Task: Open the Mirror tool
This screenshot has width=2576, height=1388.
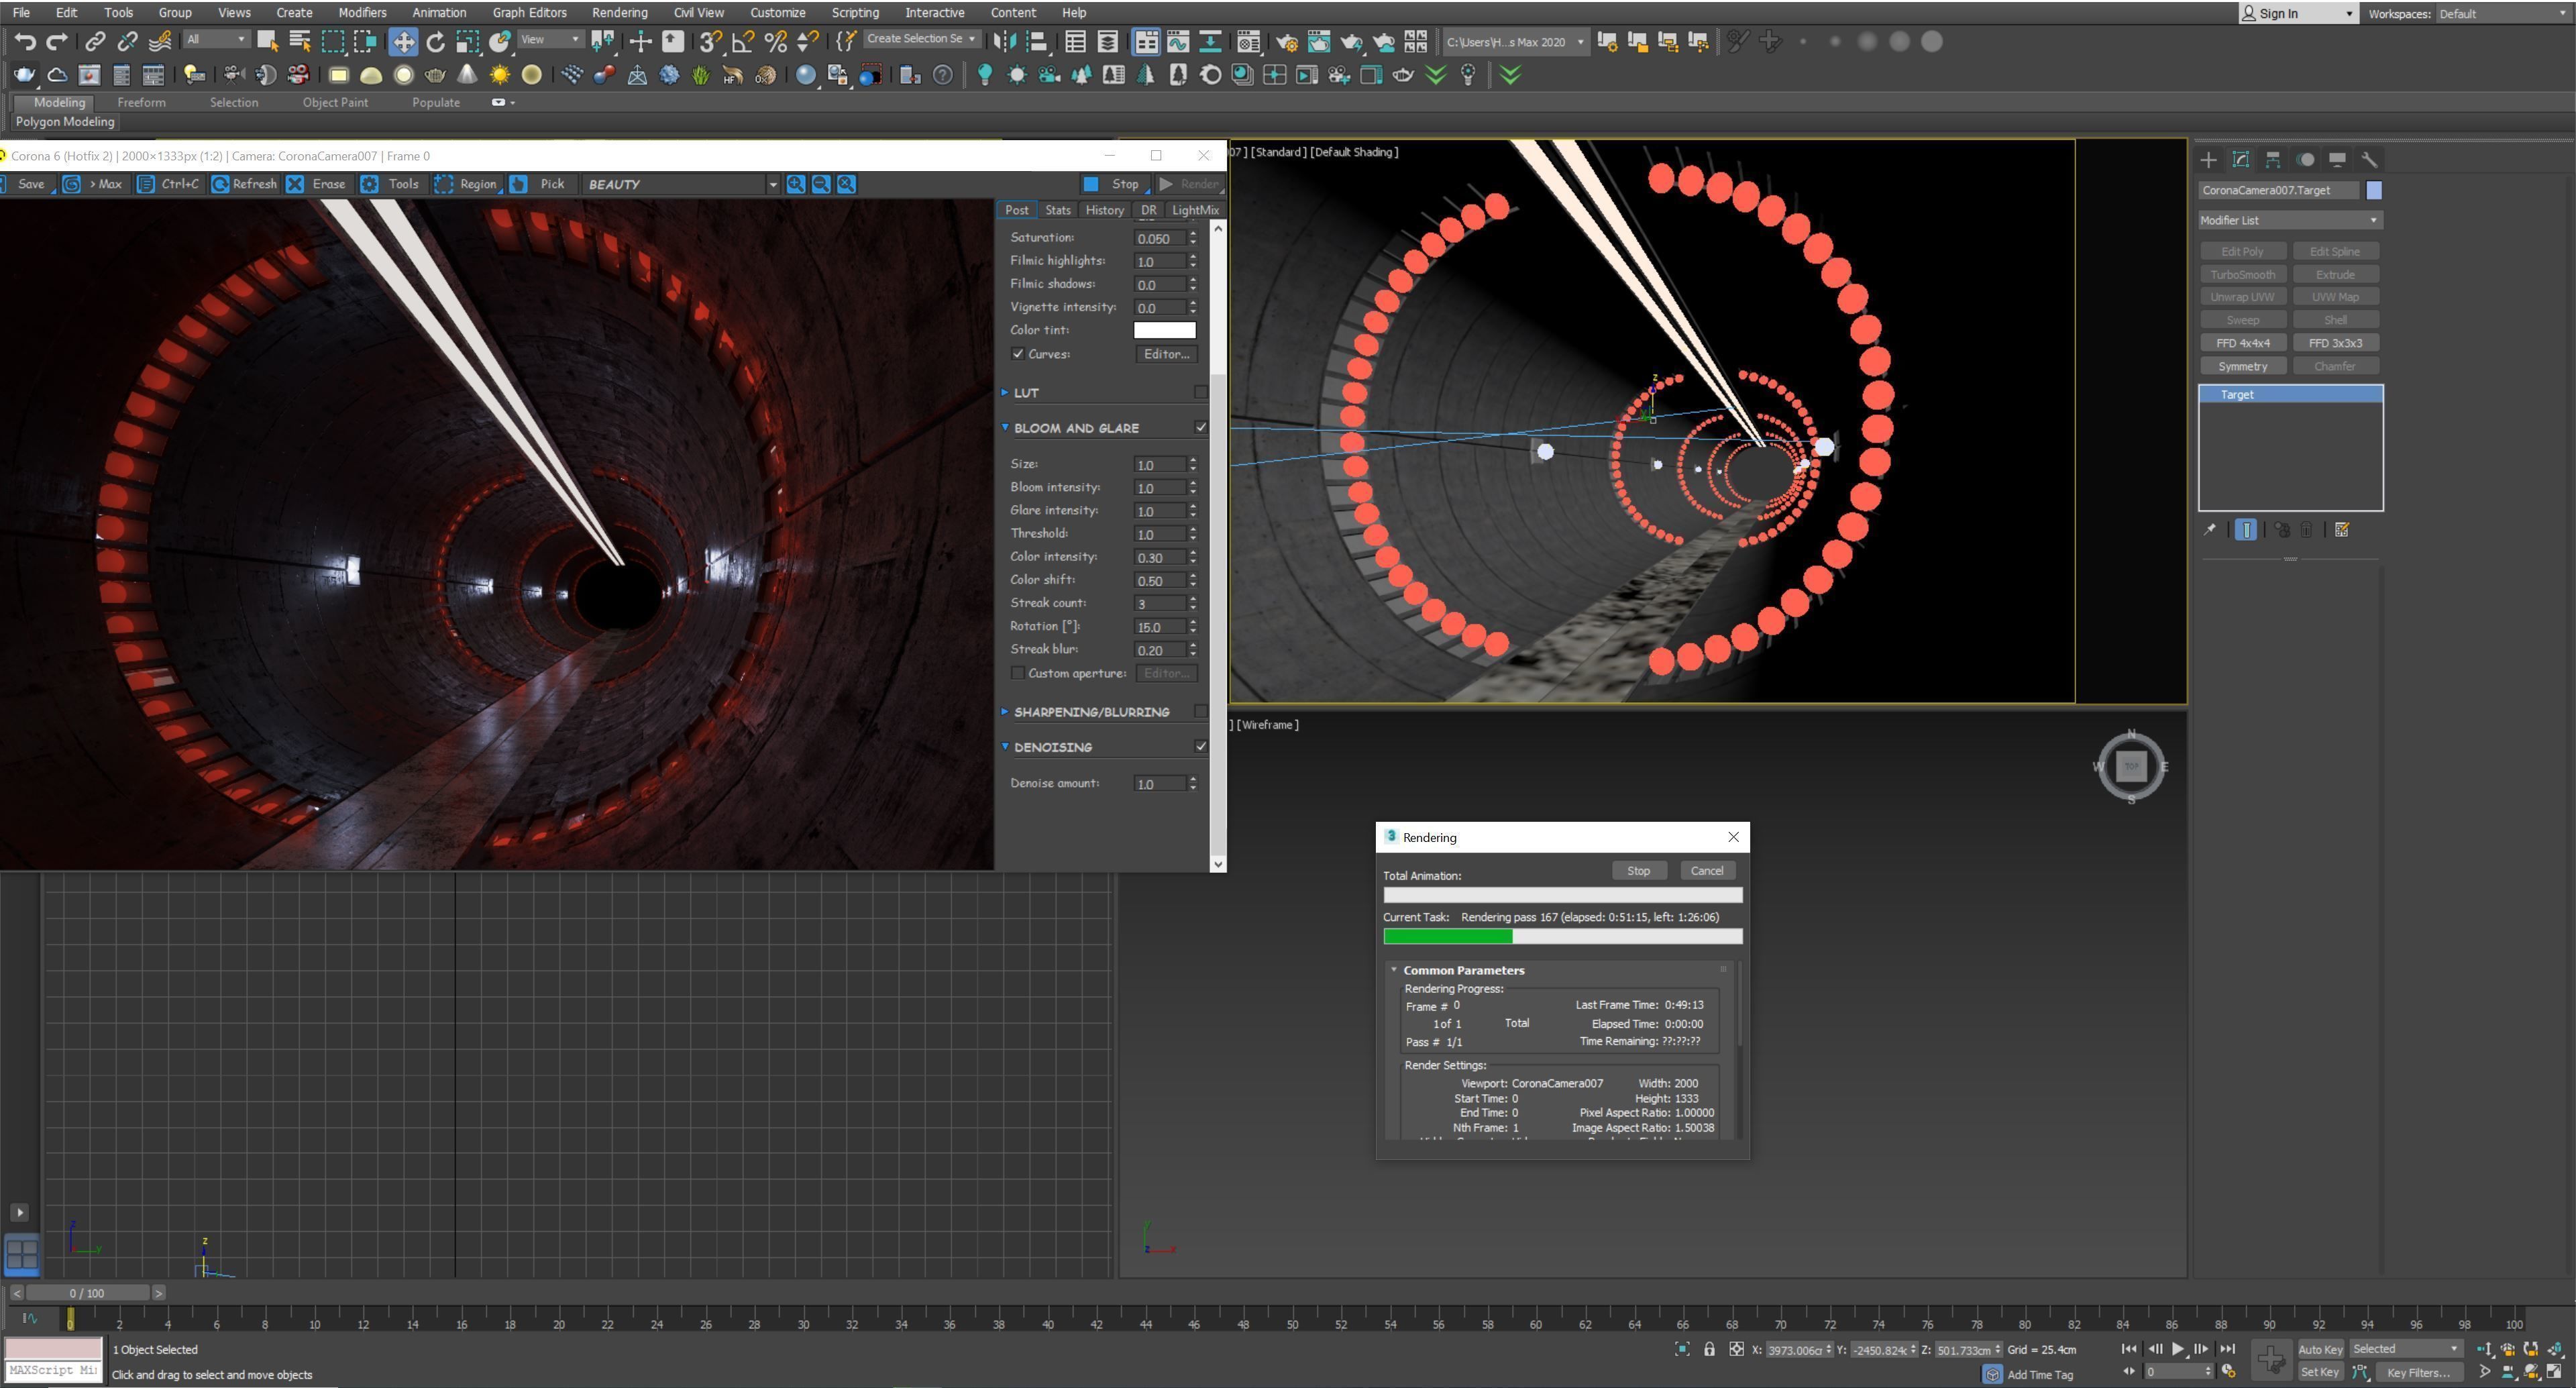Action: click(1005, 41)
